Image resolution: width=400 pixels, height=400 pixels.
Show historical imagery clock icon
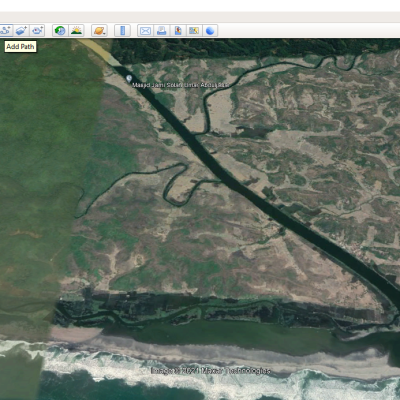(60, 31)
